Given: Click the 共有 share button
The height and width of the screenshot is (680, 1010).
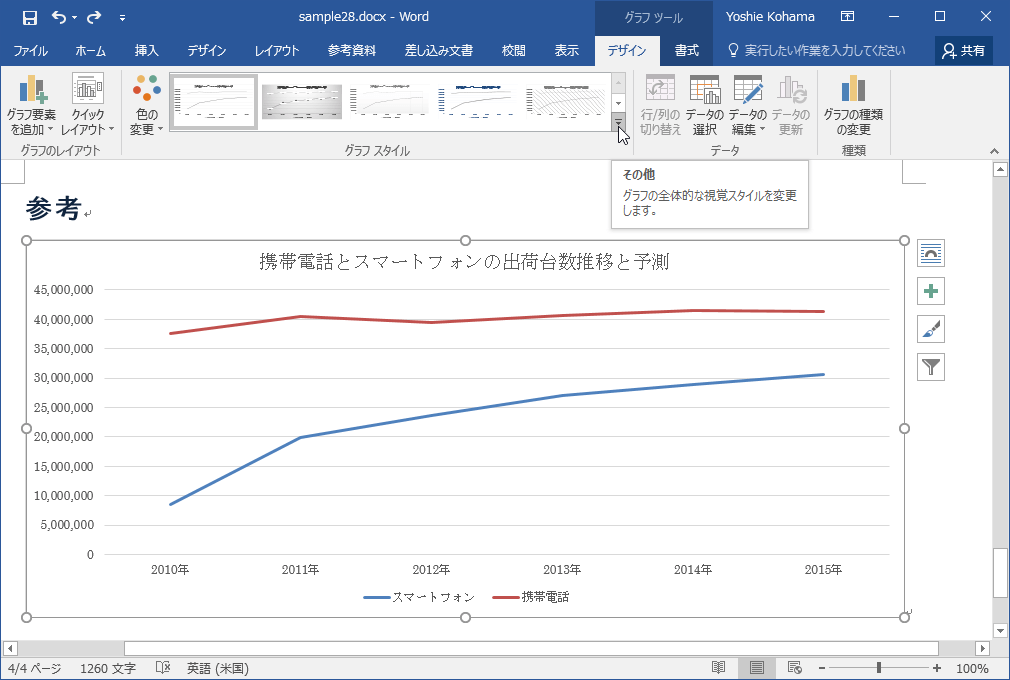Looking at the screenshot, I should 963,50.
